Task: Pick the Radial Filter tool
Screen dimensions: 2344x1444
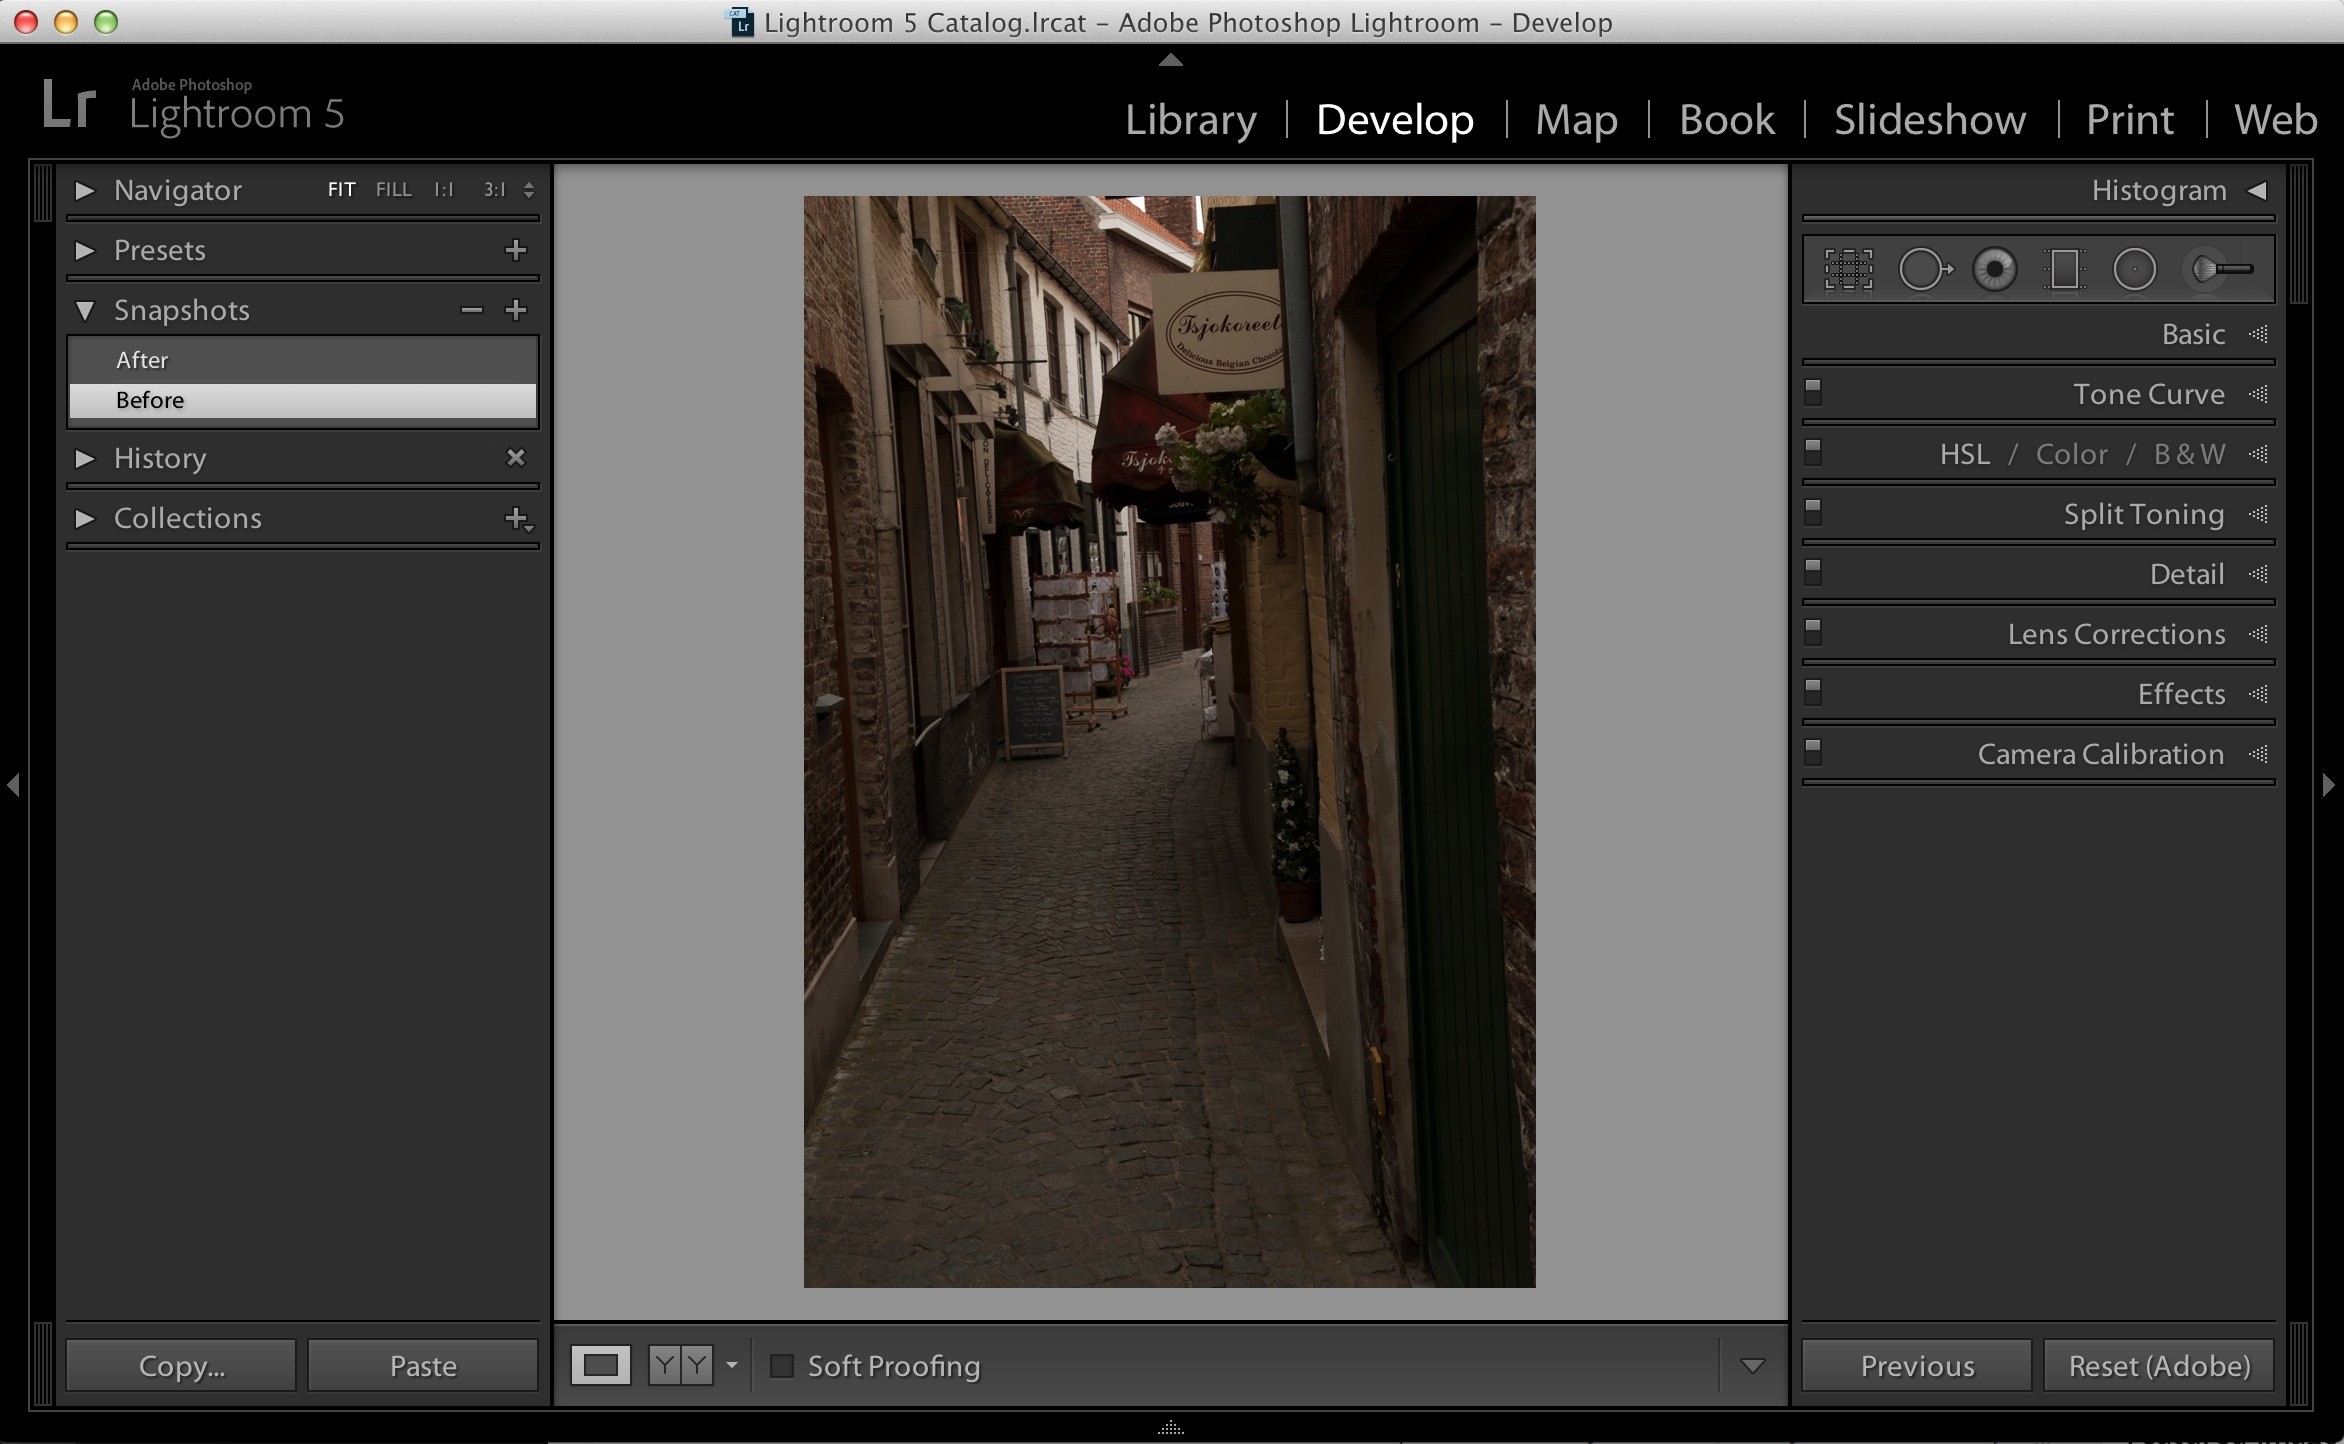Action: pyautogui.click(x=2134, y=270)
